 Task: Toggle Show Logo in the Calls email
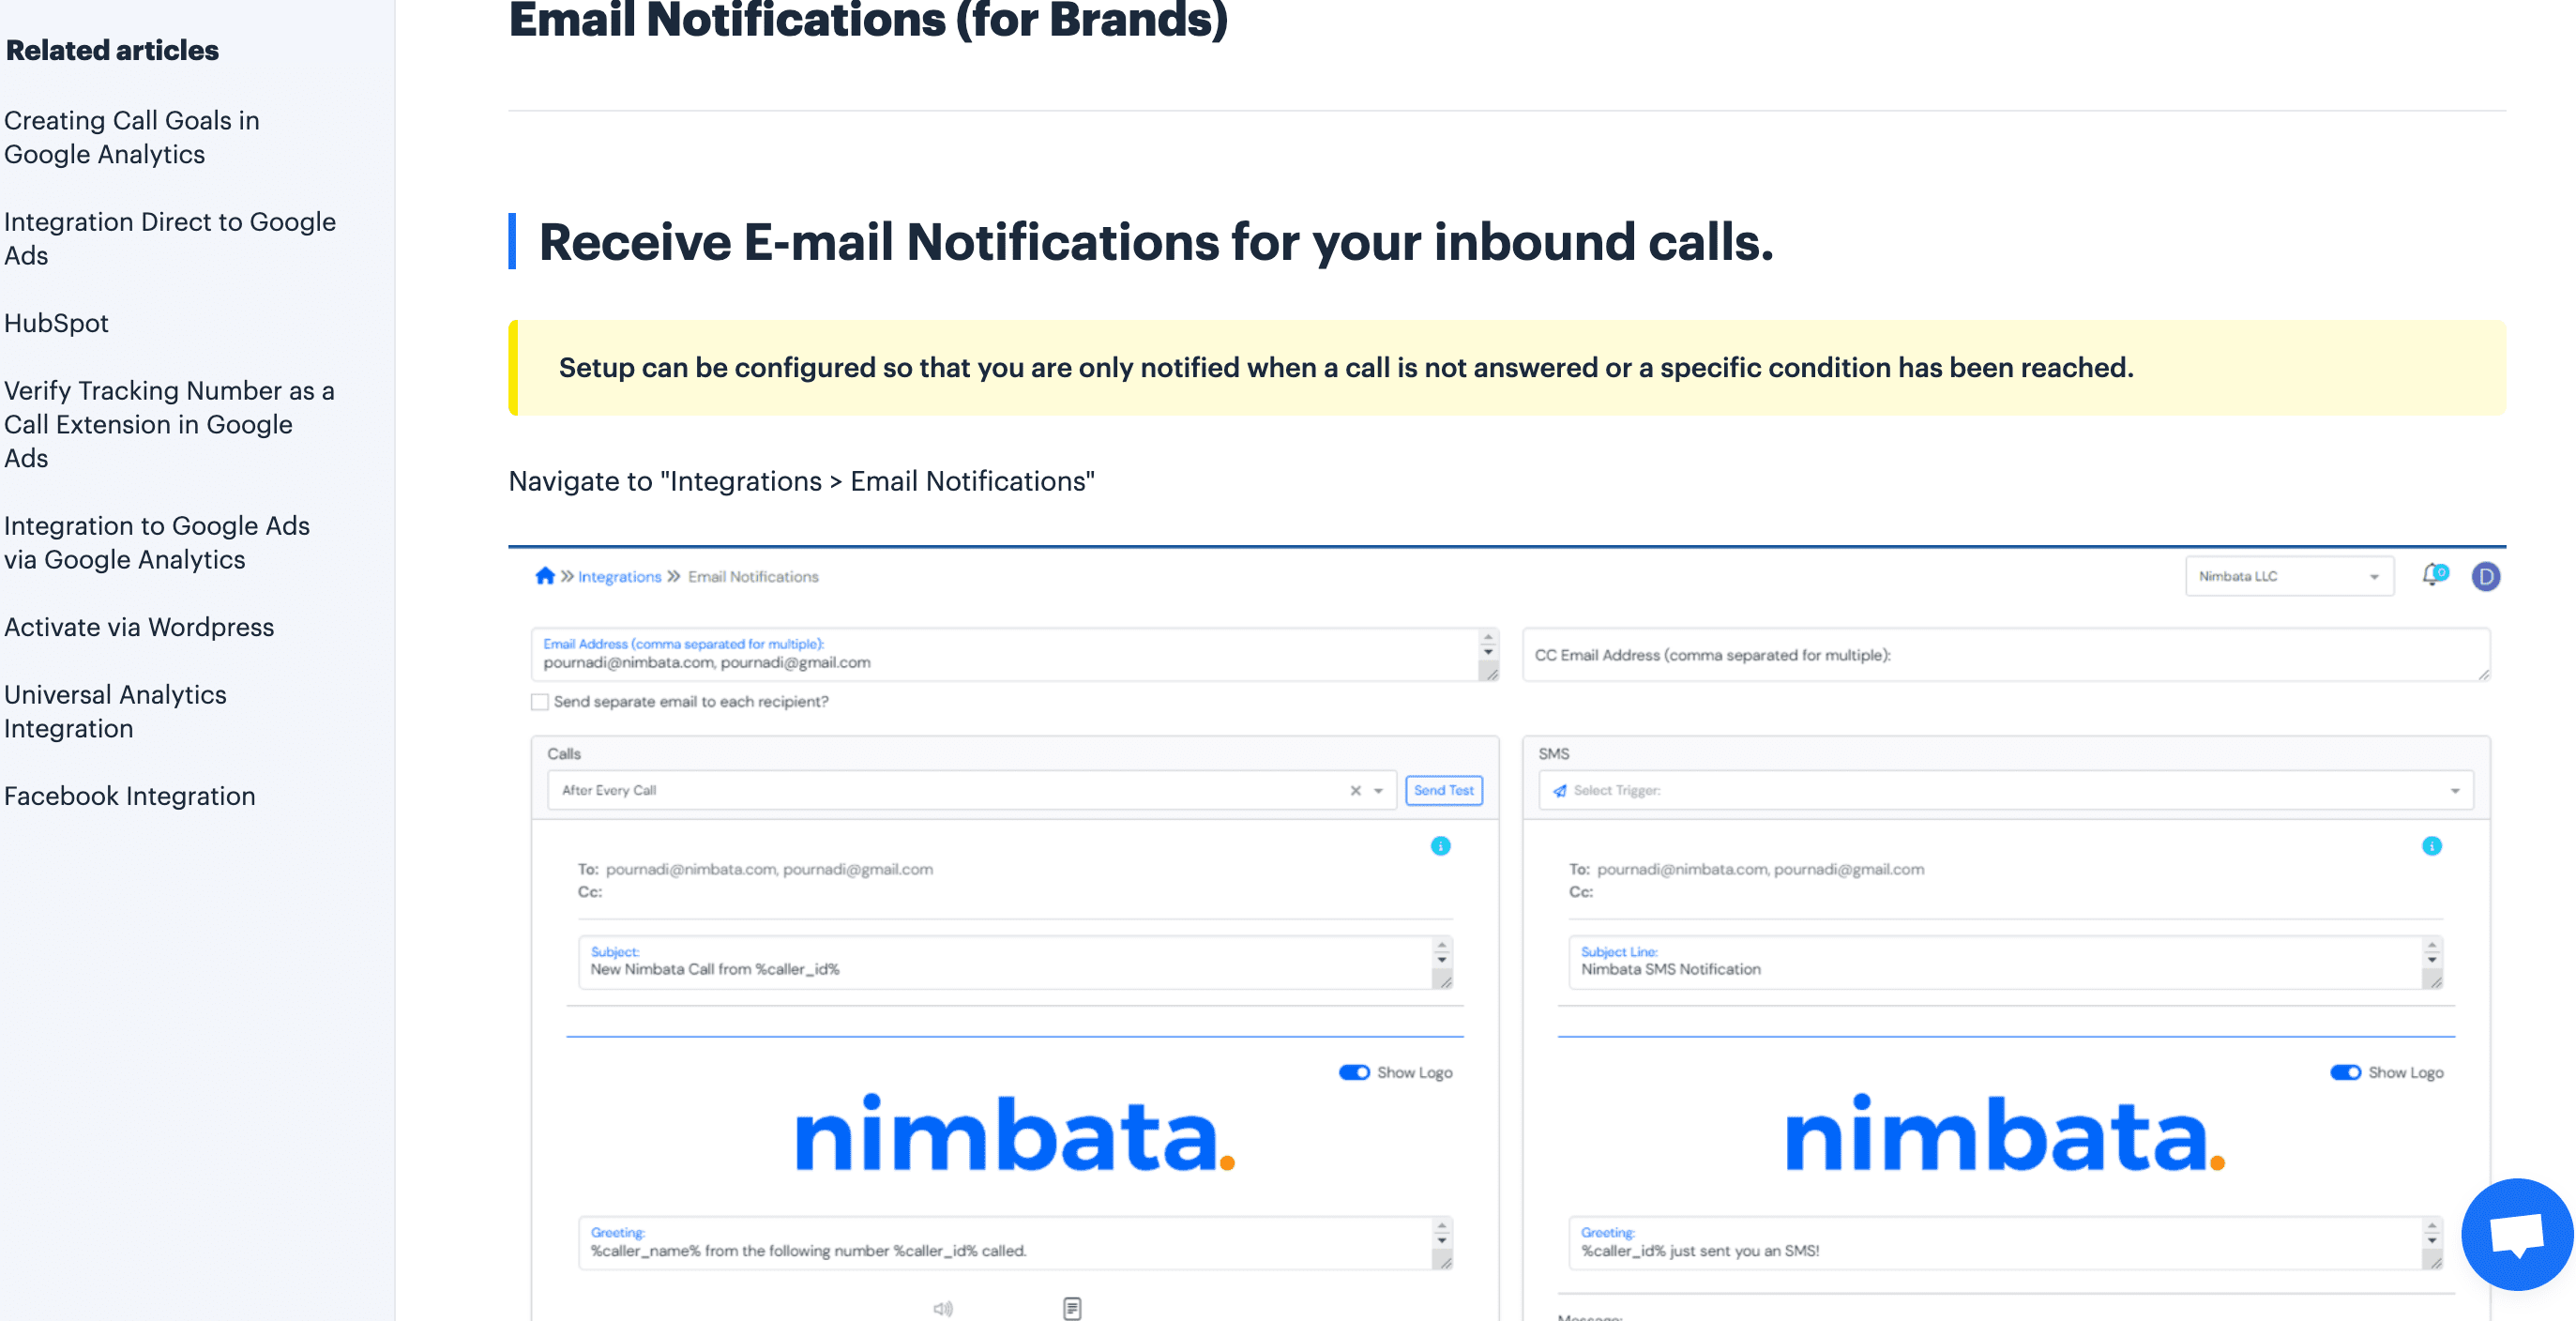pyautogui.click(x=1353, y=1072)
